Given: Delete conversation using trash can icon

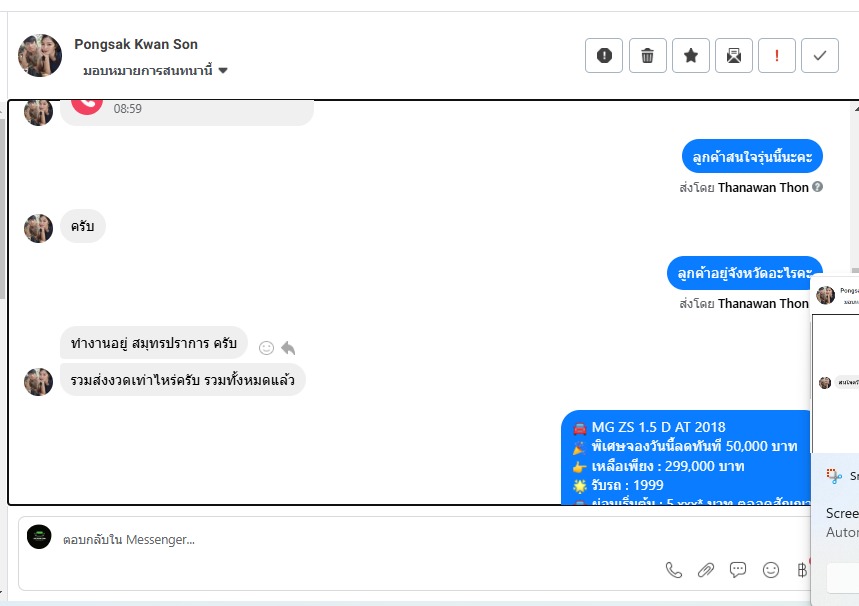Looking at the screenshot, I should pyautogui.click(x=648, y=55).
